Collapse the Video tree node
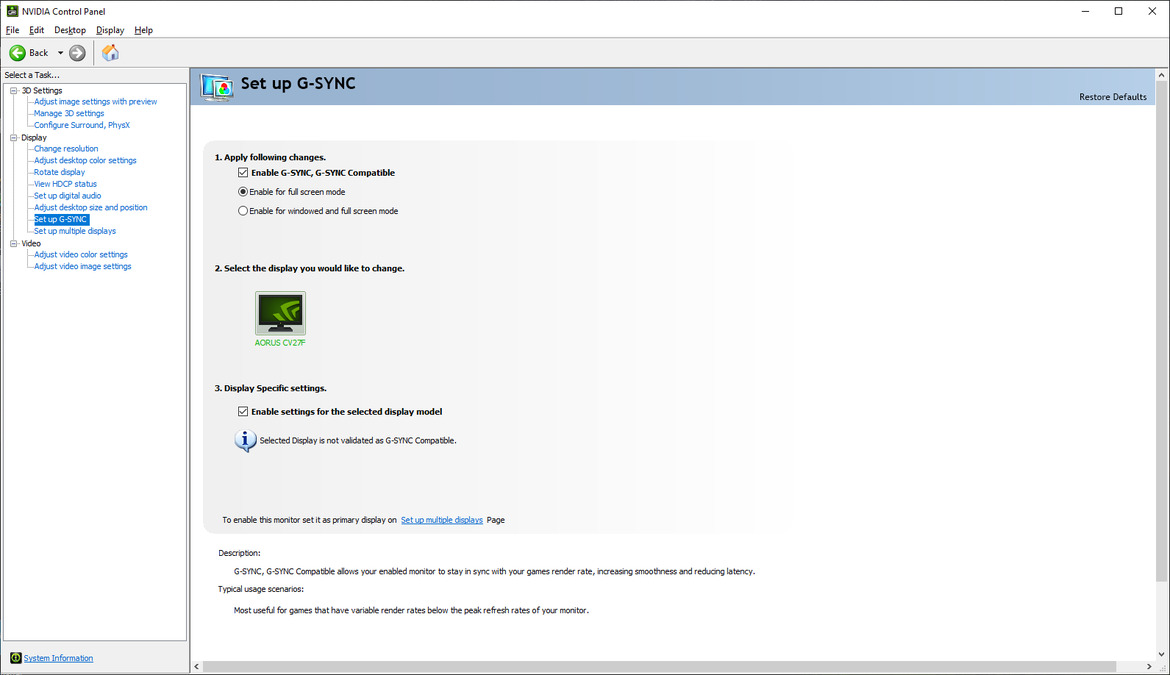This screenshot has height=675, width=1170. tap(13, 243)
